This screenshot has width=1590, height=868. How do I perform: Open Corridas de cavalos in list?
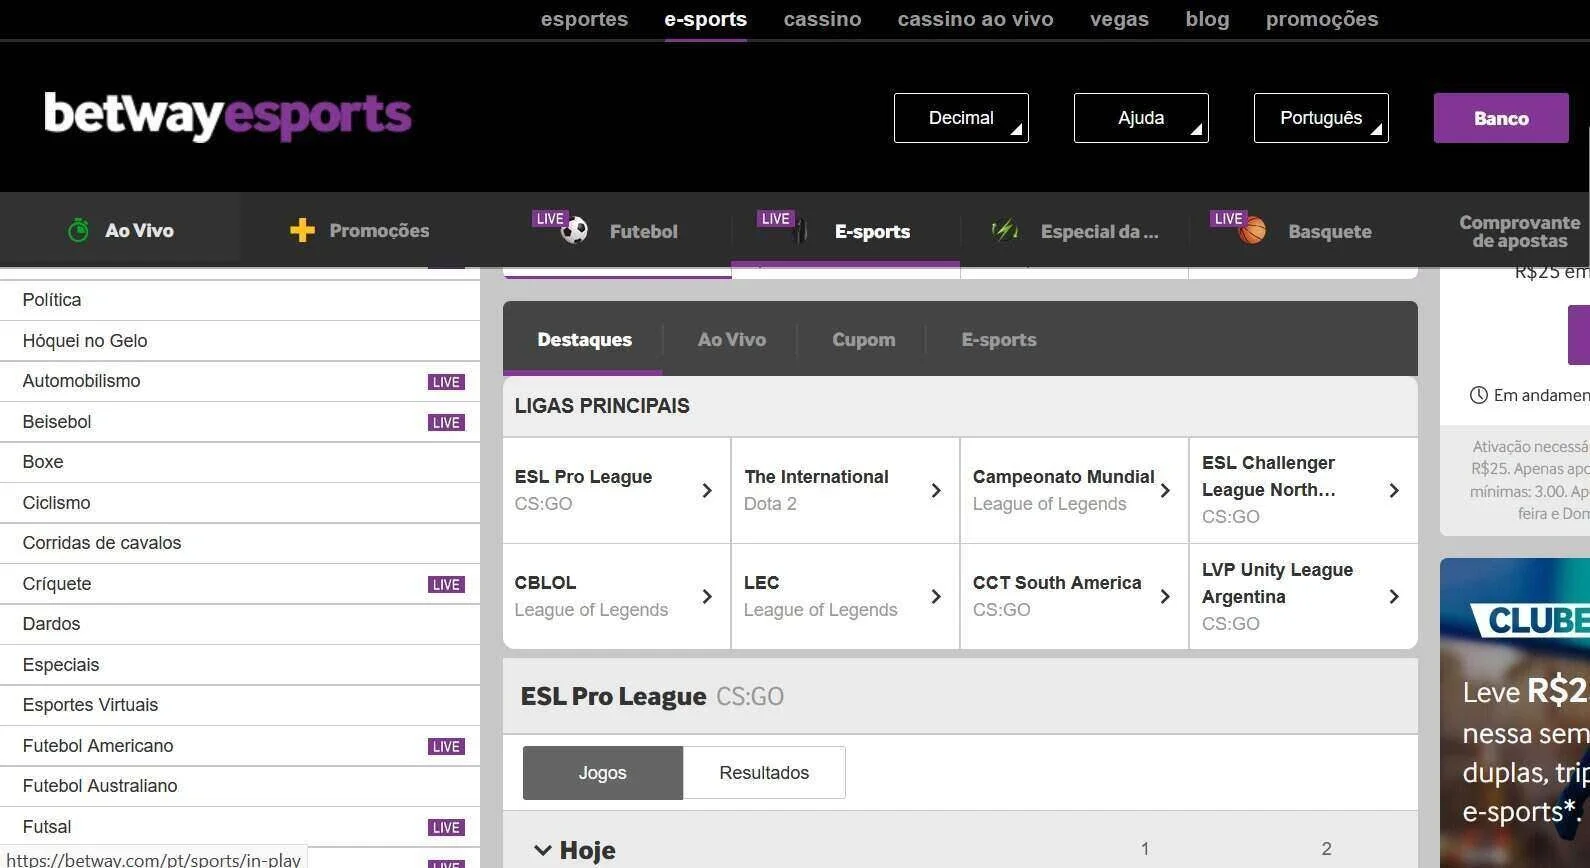[x=240, y=543]
